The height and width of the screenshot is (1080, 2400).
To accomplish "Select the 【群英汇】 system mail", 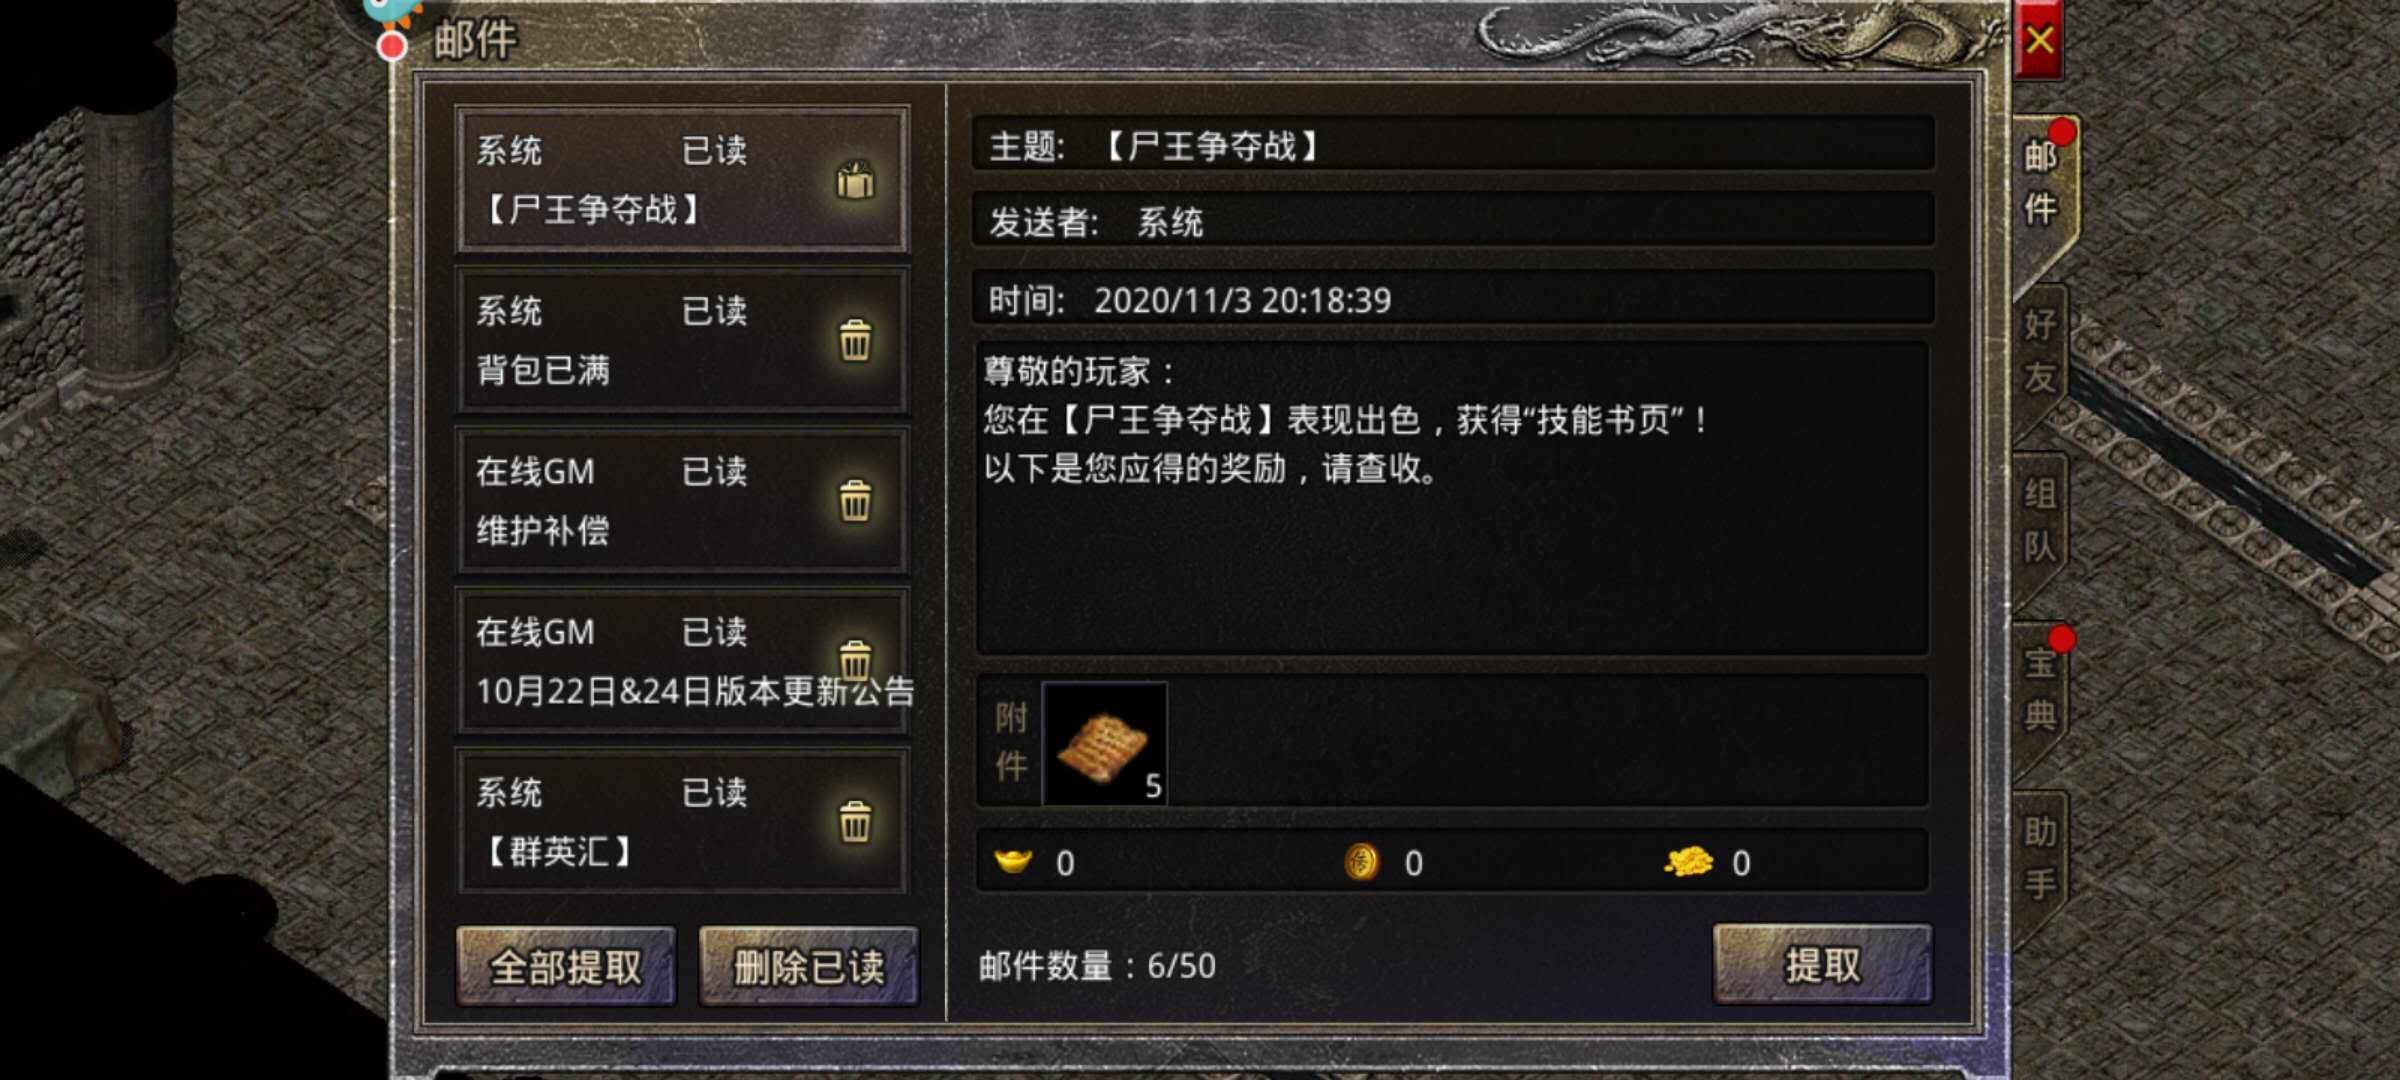I will (x=682, y=821).
